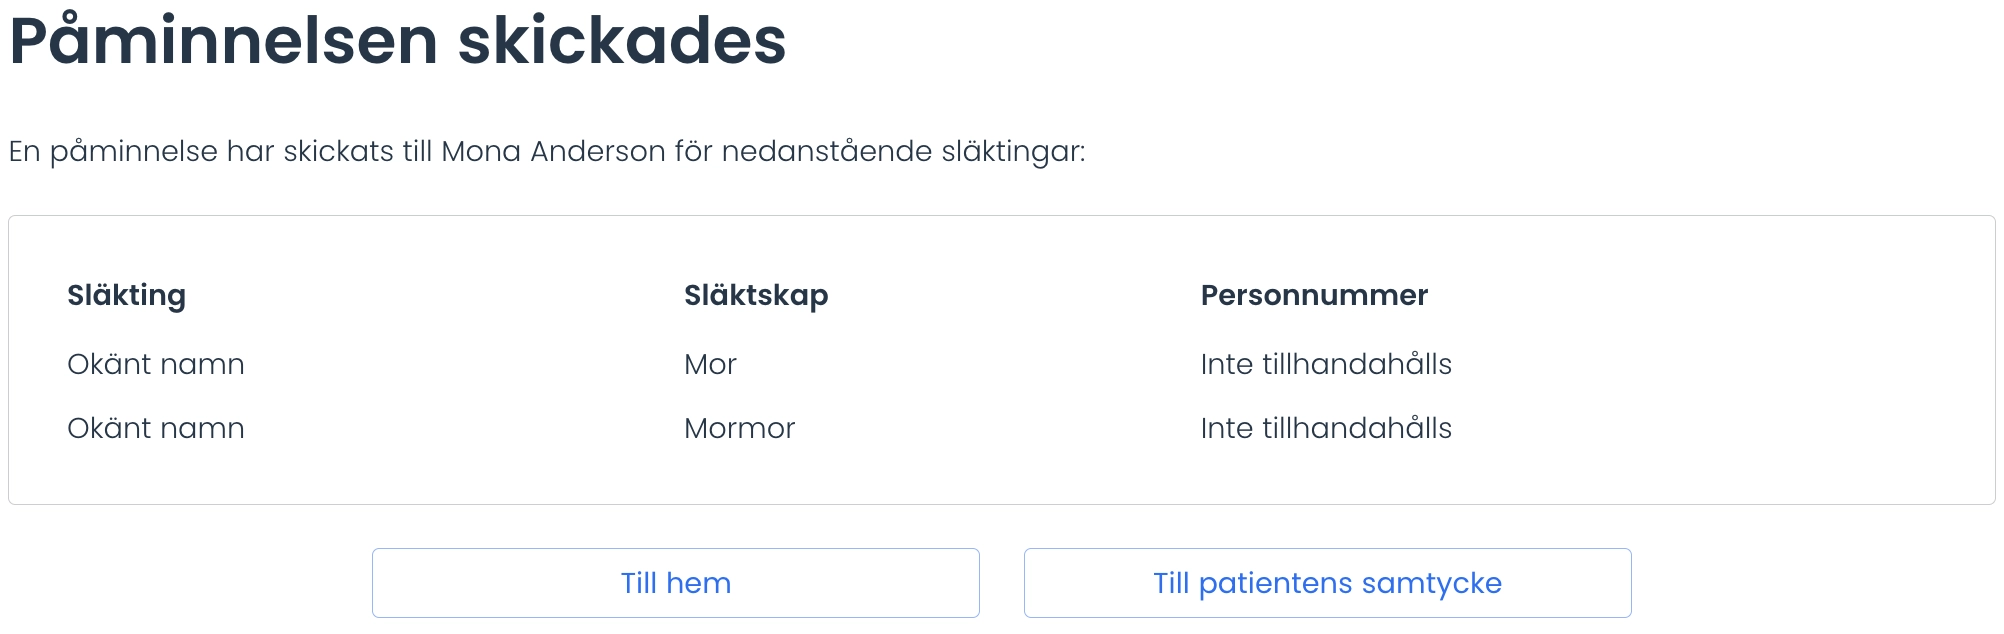Viewport: 2004px width, 634px height.
Task: Open Till patientens samtycke
Action: (1327, 583)
